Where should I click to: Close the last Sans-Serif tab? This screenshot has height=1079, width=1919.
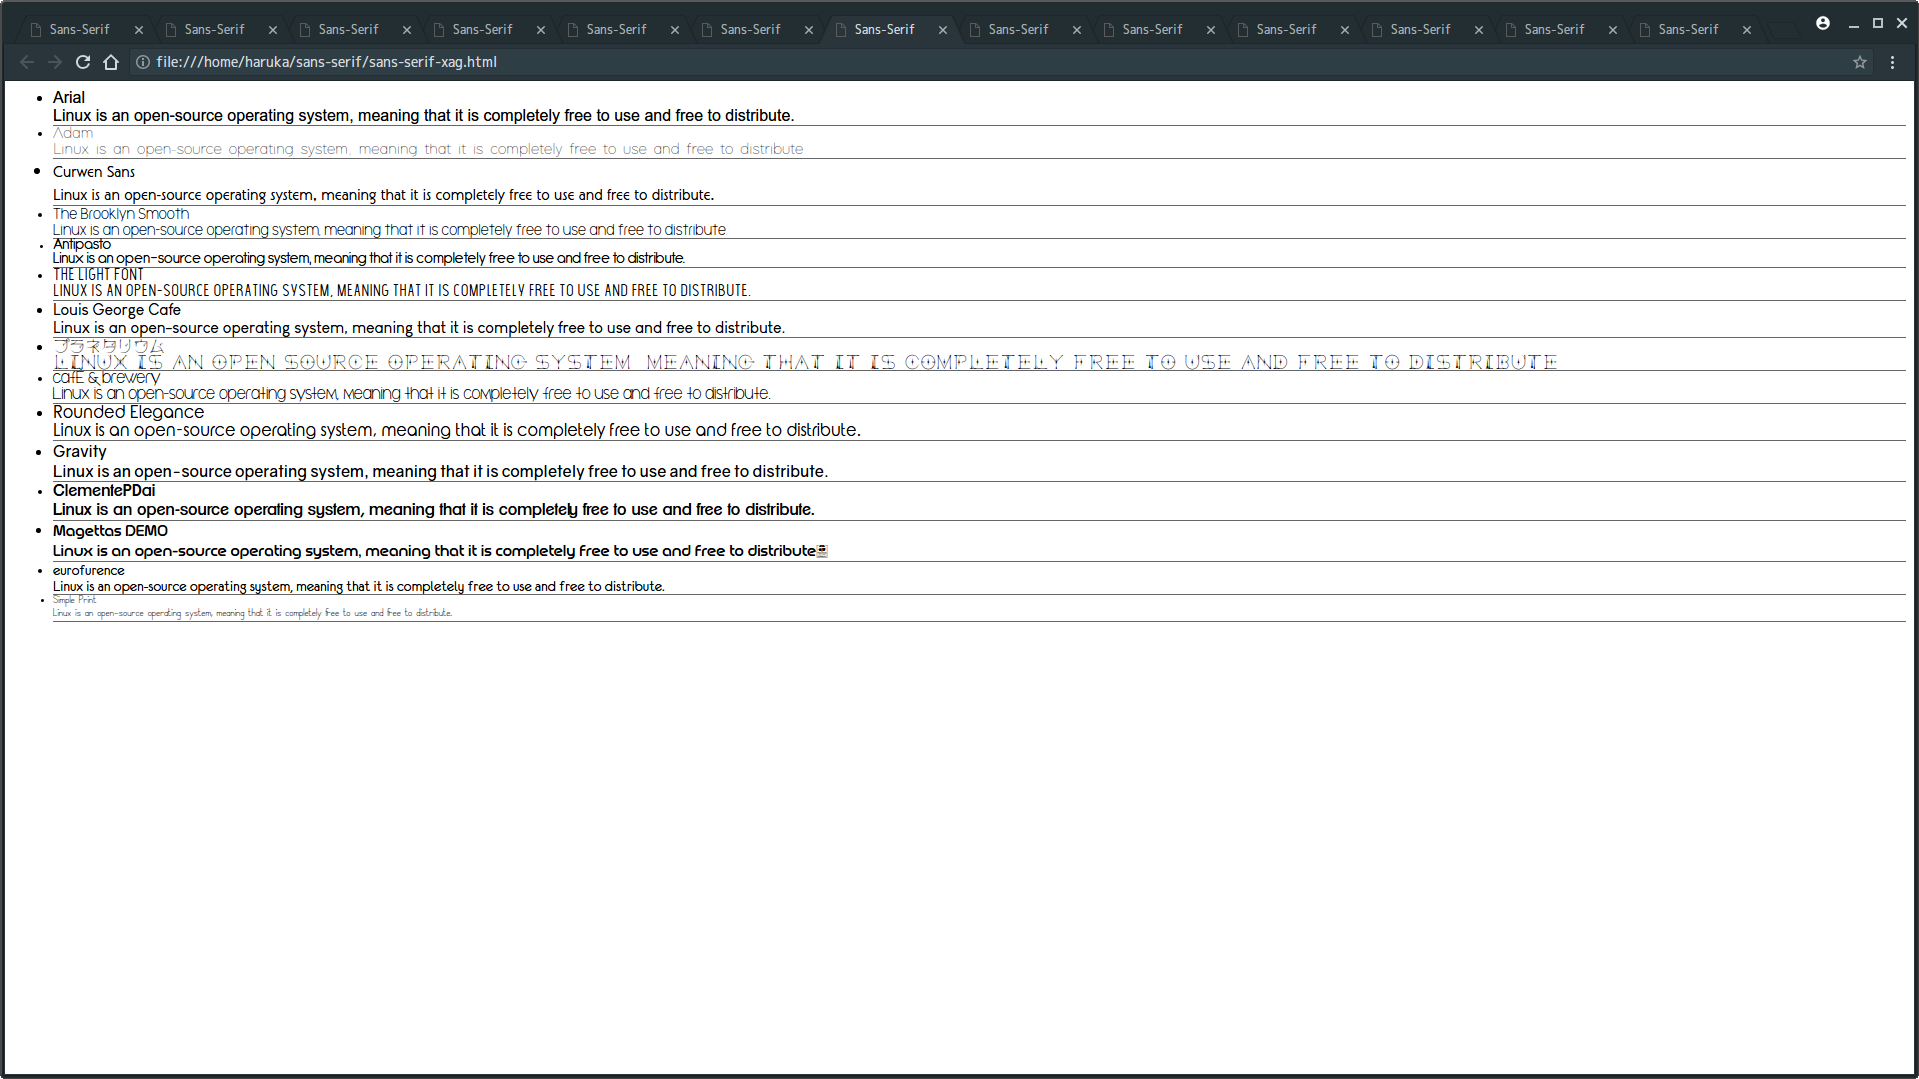[1747, 30]
